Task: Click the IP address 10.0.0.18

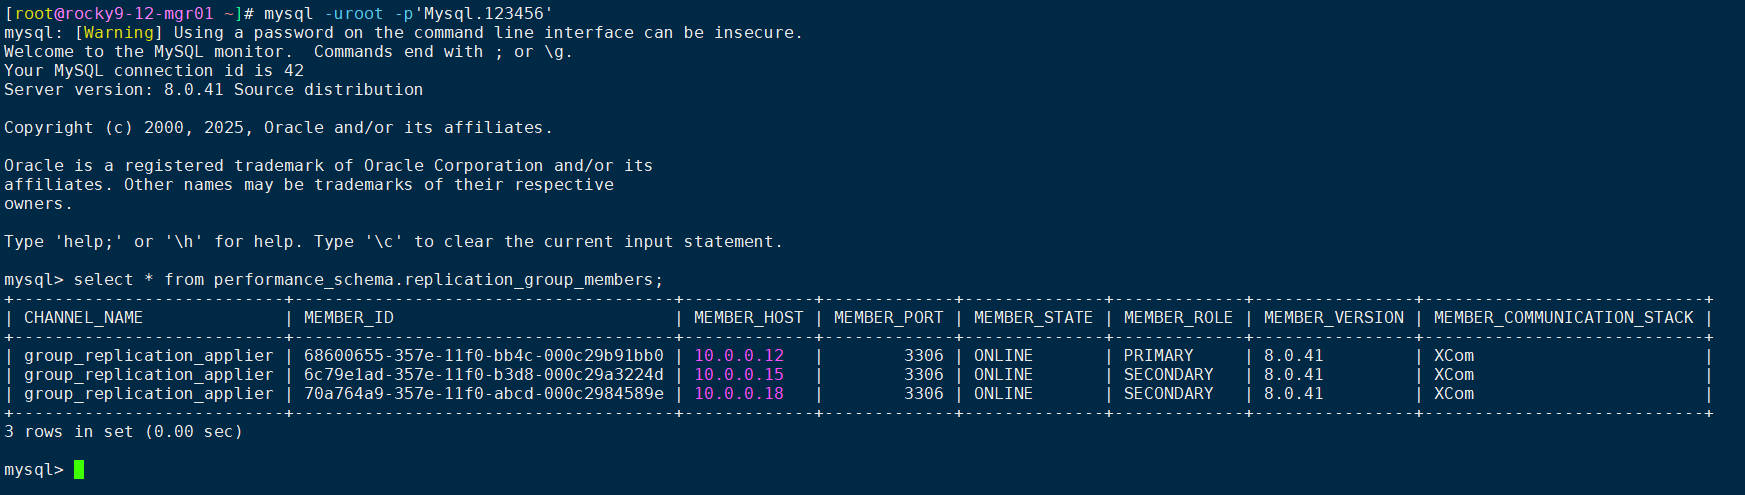Action: click(739, 394)
